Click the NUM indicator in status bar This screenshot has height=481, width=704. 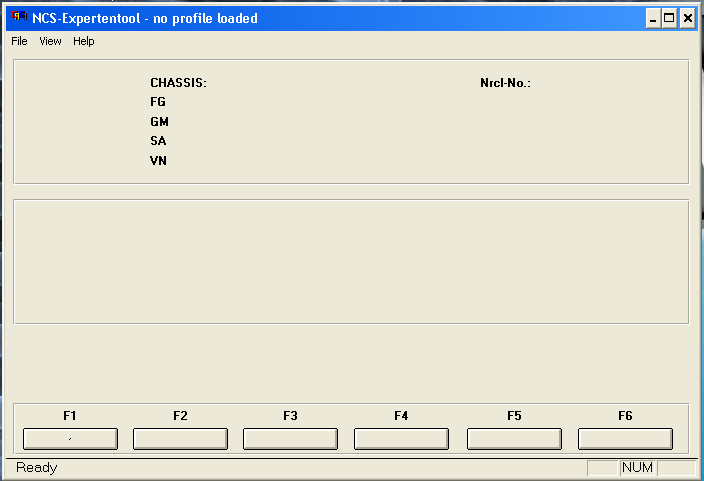point(638,468)
